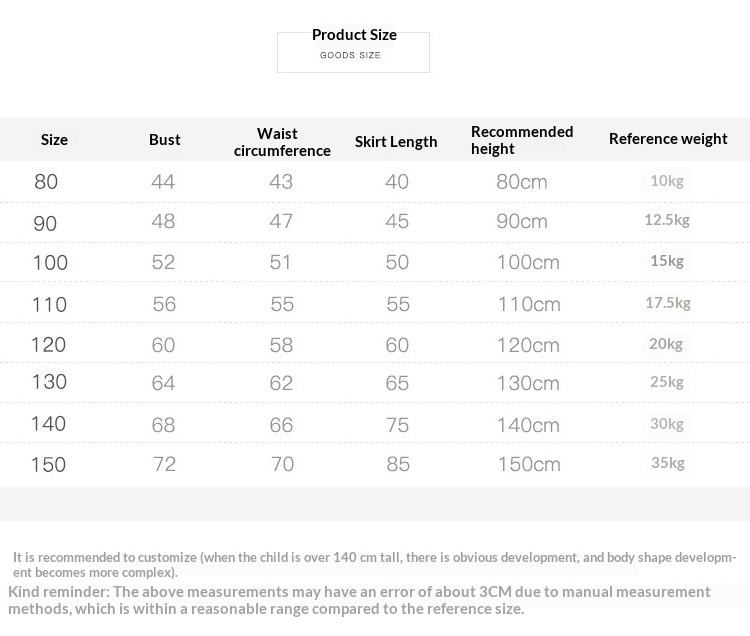Click the Skirt Length header
The height and width of the screenshot is (636, 750).
396,142
